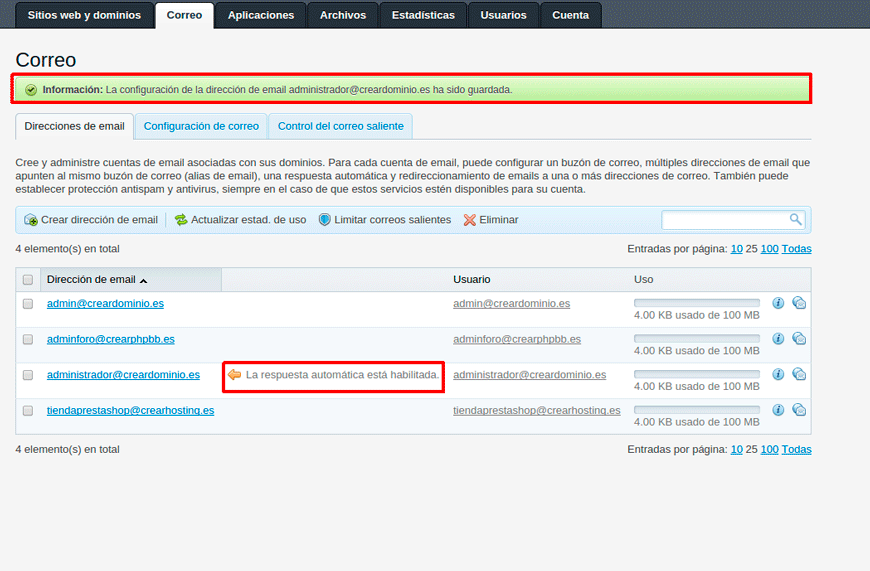Toggle the select-all checkbox in the table header
Image resolution: width=870 pixels, height=571 pixels.
pos(28,280)
